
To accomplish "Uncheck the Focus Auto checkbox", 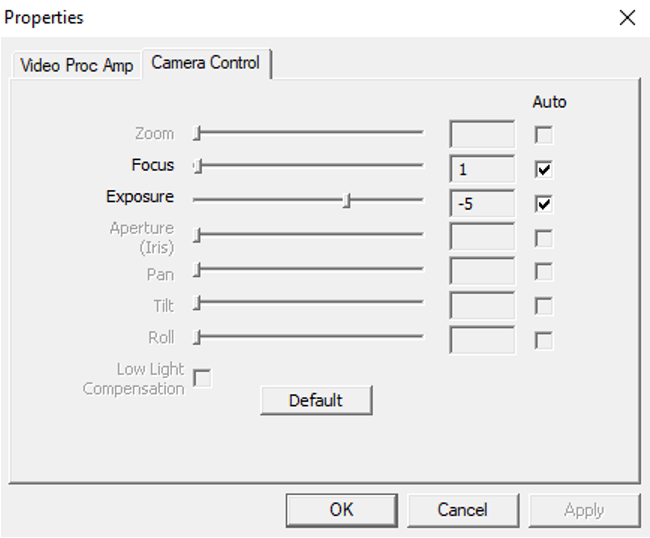I will 543,169.
